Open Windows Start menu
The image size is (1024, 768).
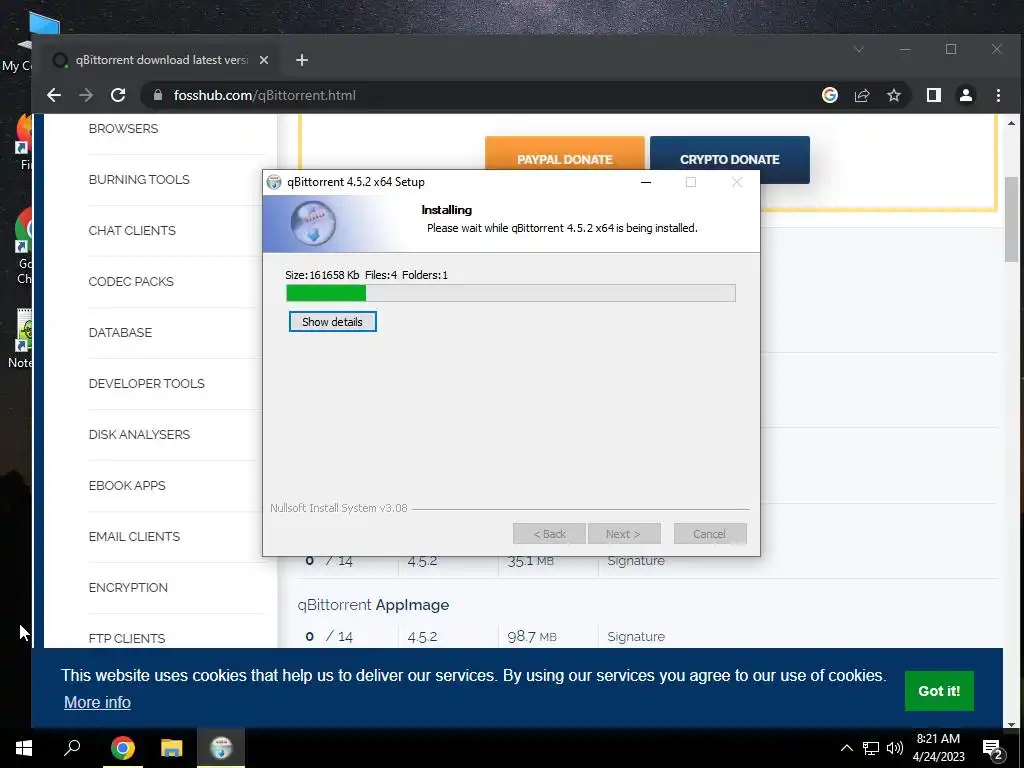(x=24, y=748)
